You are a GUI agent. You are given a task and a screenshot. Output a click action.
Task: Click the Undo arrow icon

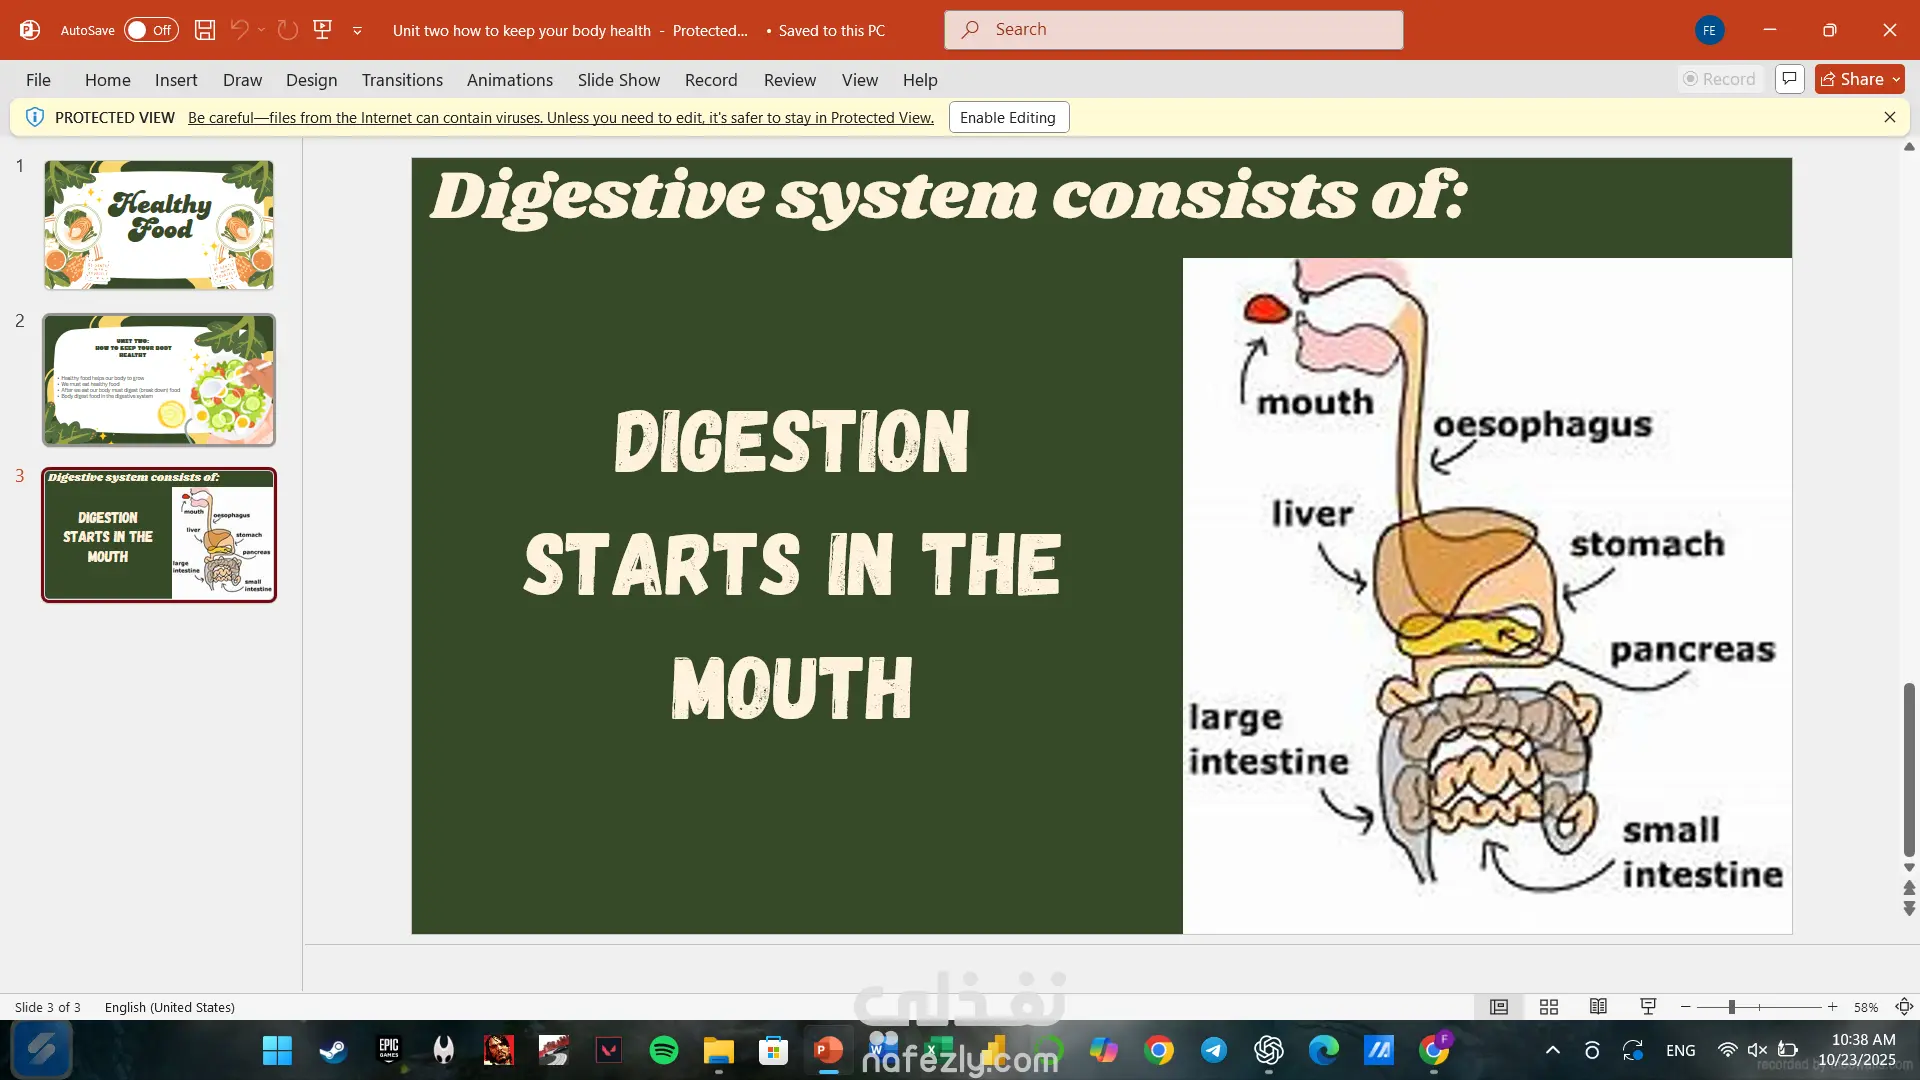pyautogui.click(x=239, y=30)
